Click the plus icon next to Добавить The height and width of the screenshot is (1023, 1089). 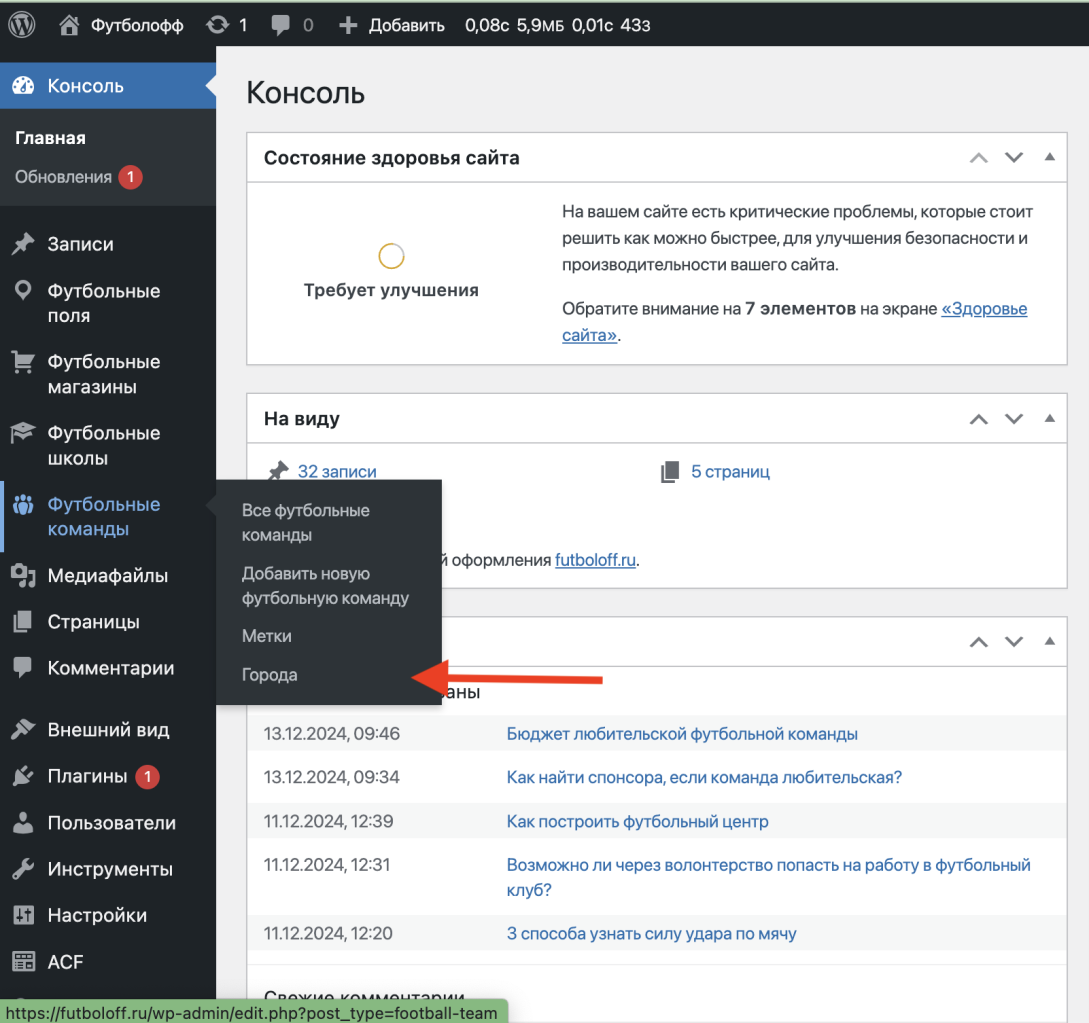[348, 26]
